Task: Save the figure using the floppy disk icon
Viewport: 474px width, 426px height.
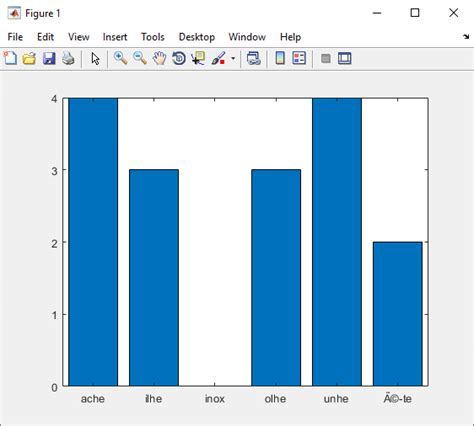Action: click(x=49, y=59)
